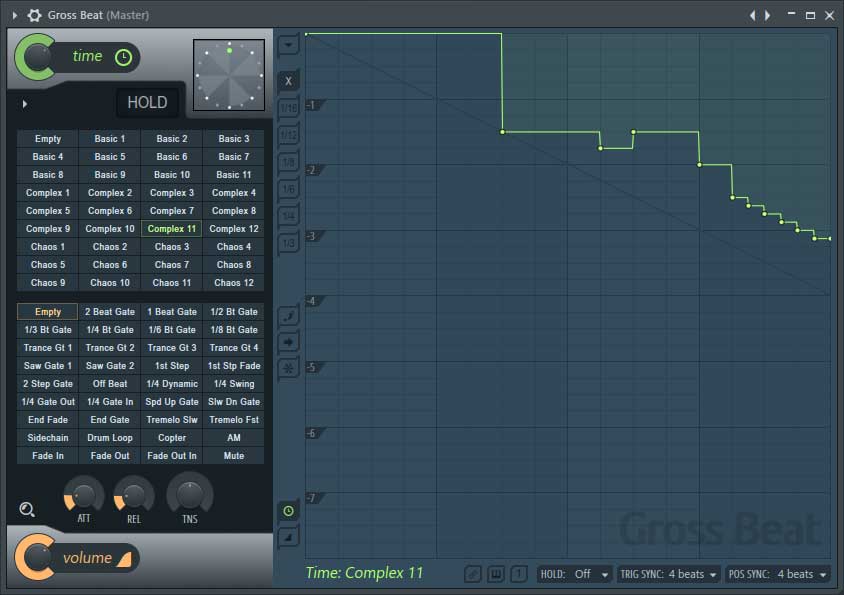Toggle the freeze snowflake icon
This screenshot has width=844, height=595.
289,368
